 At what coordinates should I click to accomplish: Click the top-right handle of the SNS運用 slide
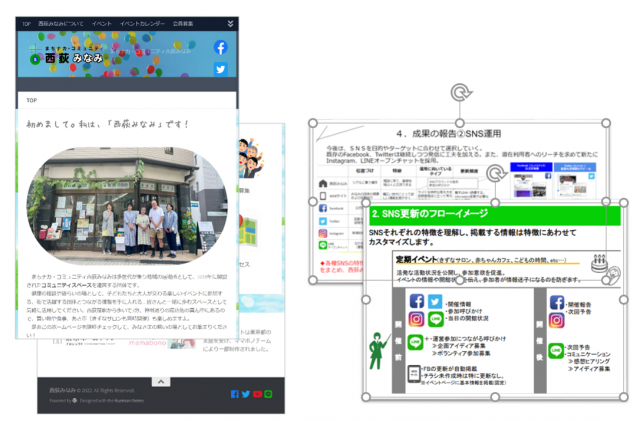coord(606,123)
